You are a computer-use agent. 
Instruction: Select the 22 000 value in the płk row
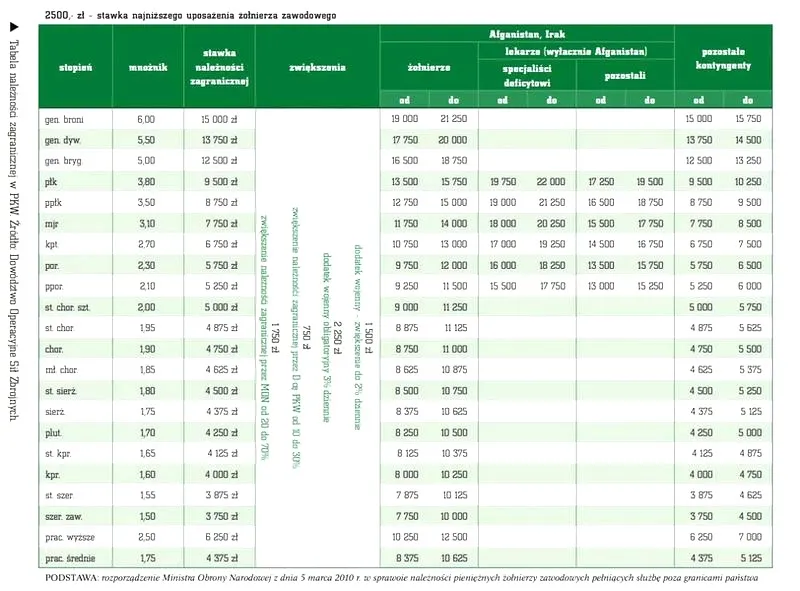tap(550, 182)
